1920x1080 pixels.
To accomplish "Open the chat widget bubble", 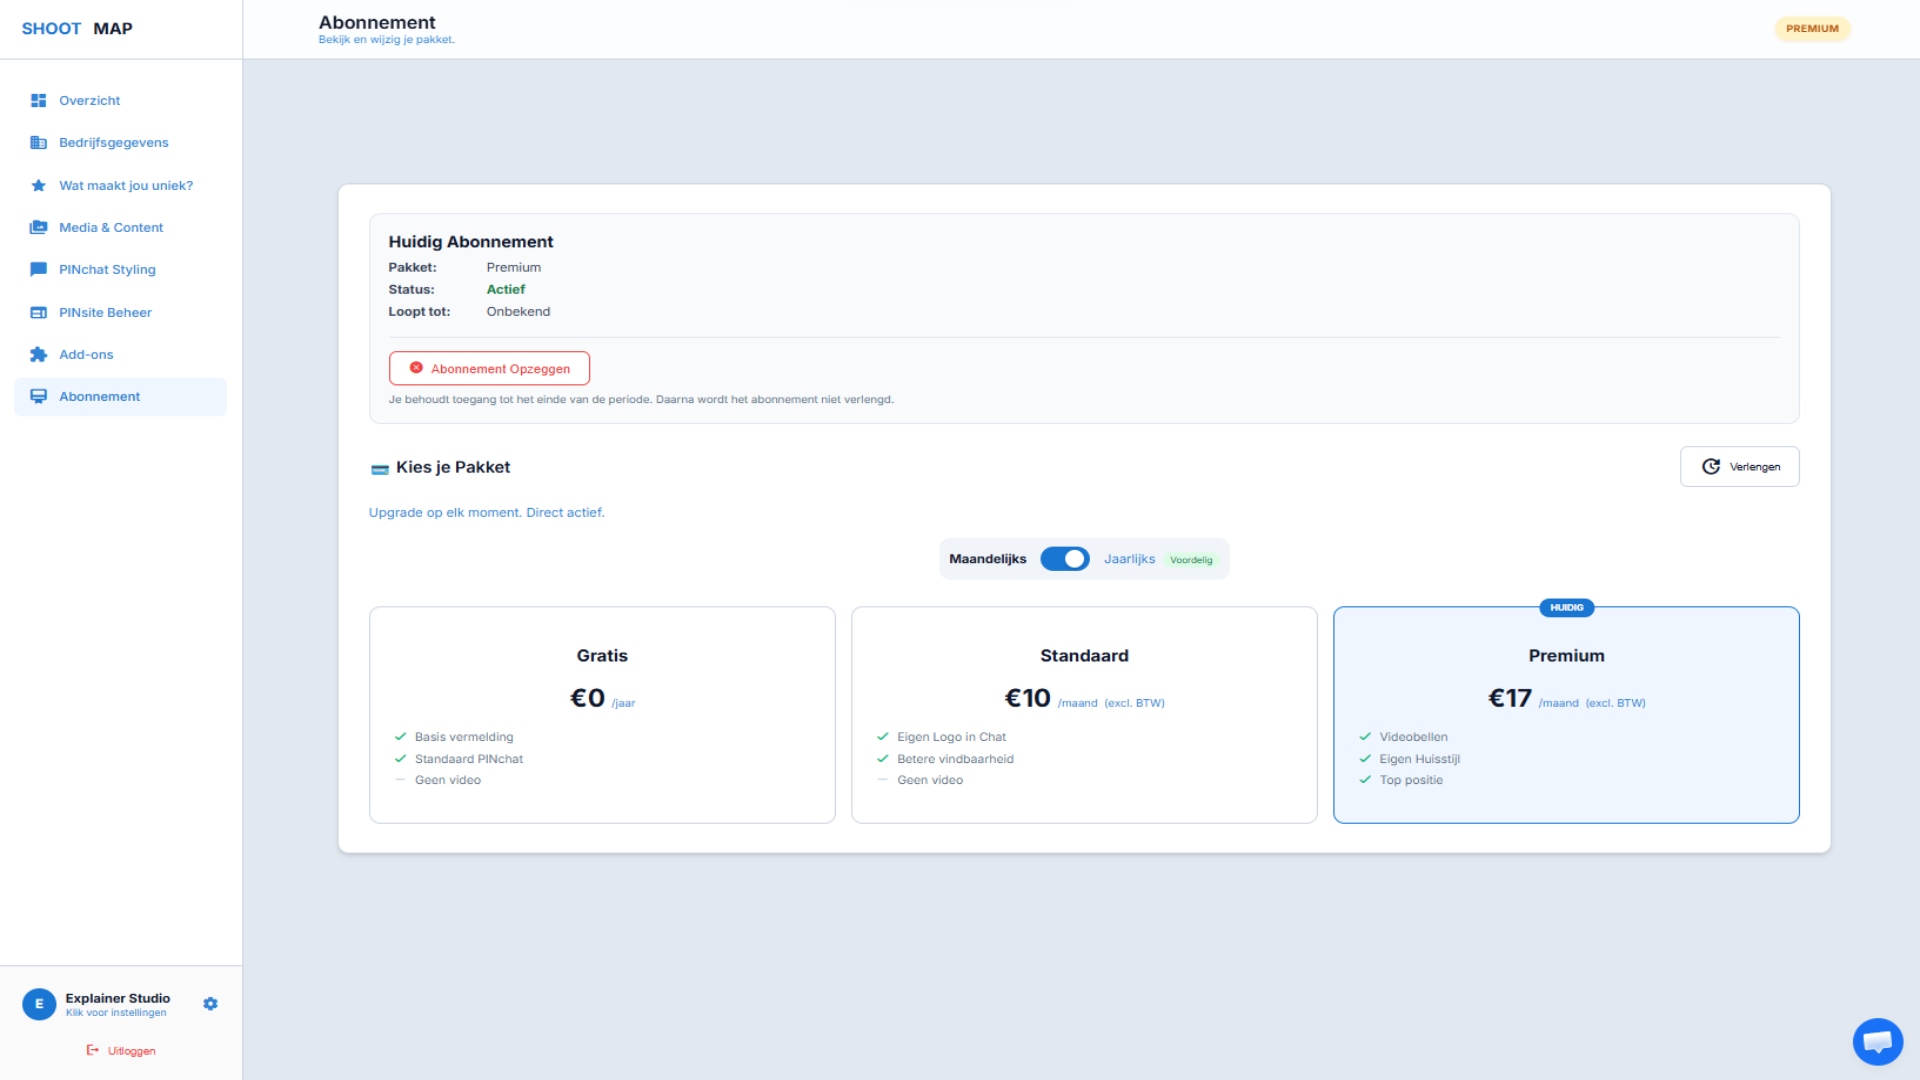I will tap(1877, 1042).
